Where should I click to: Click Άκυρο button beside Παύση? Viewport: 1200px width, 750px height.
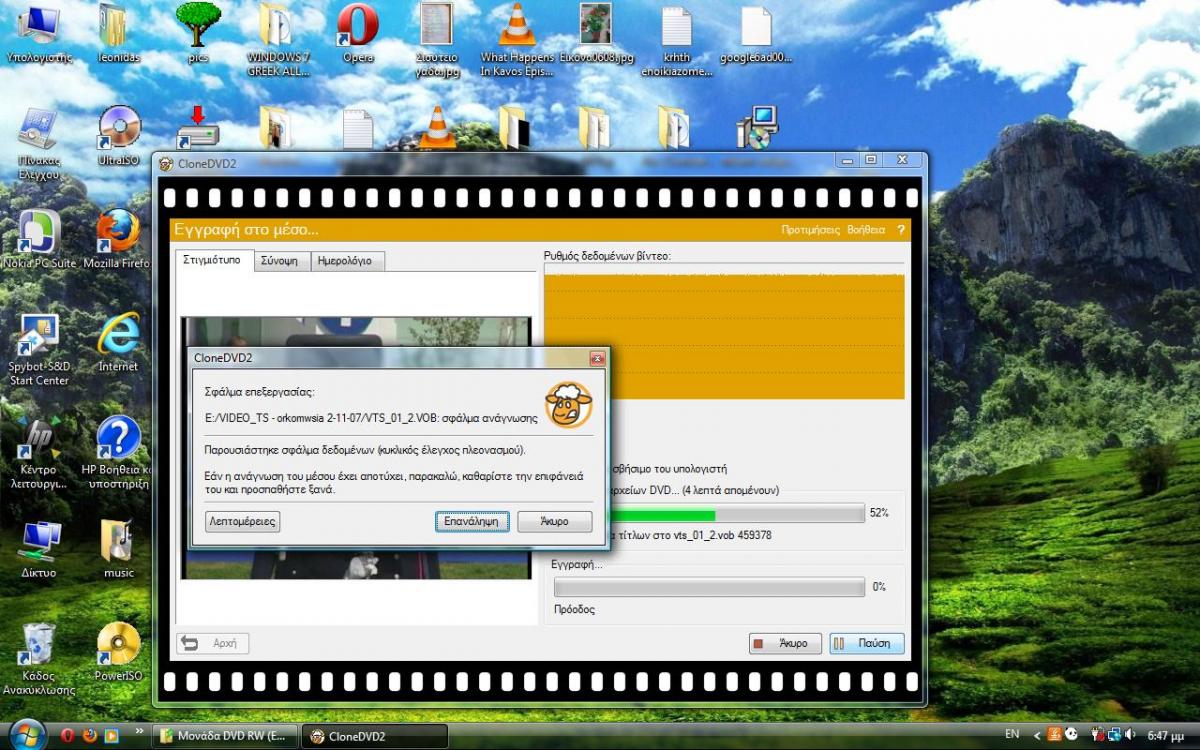(785, 643)
